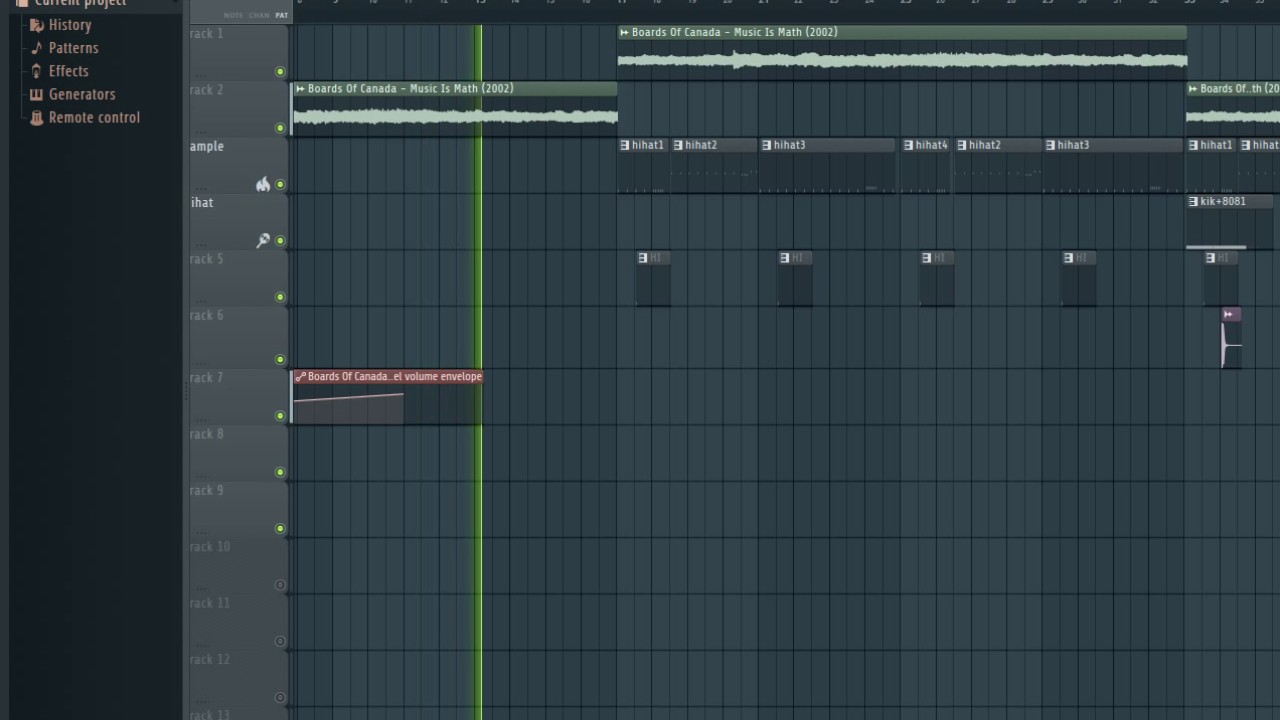This screenshot has width=1280, height=720.
Task: Click the envelope line in volume automation clip
Action: coord(348,397)
